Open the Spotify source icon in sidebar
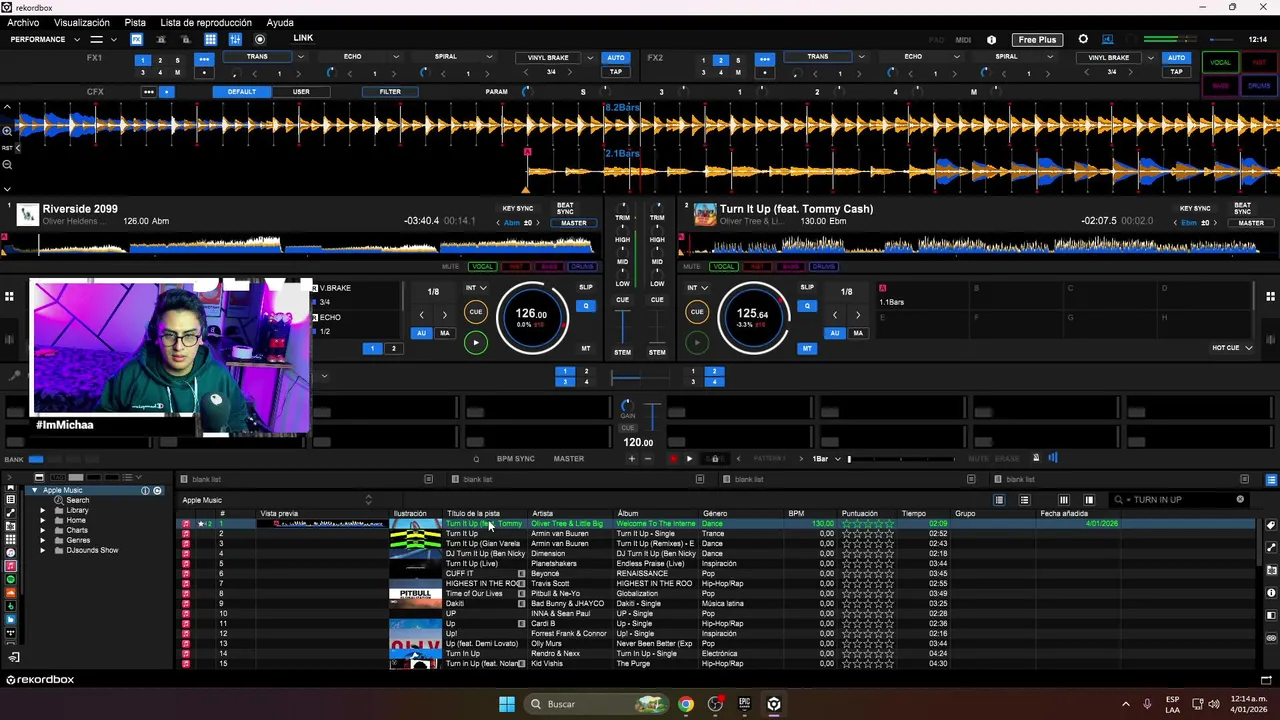1280x720 pixels. [x=11, y=580]
